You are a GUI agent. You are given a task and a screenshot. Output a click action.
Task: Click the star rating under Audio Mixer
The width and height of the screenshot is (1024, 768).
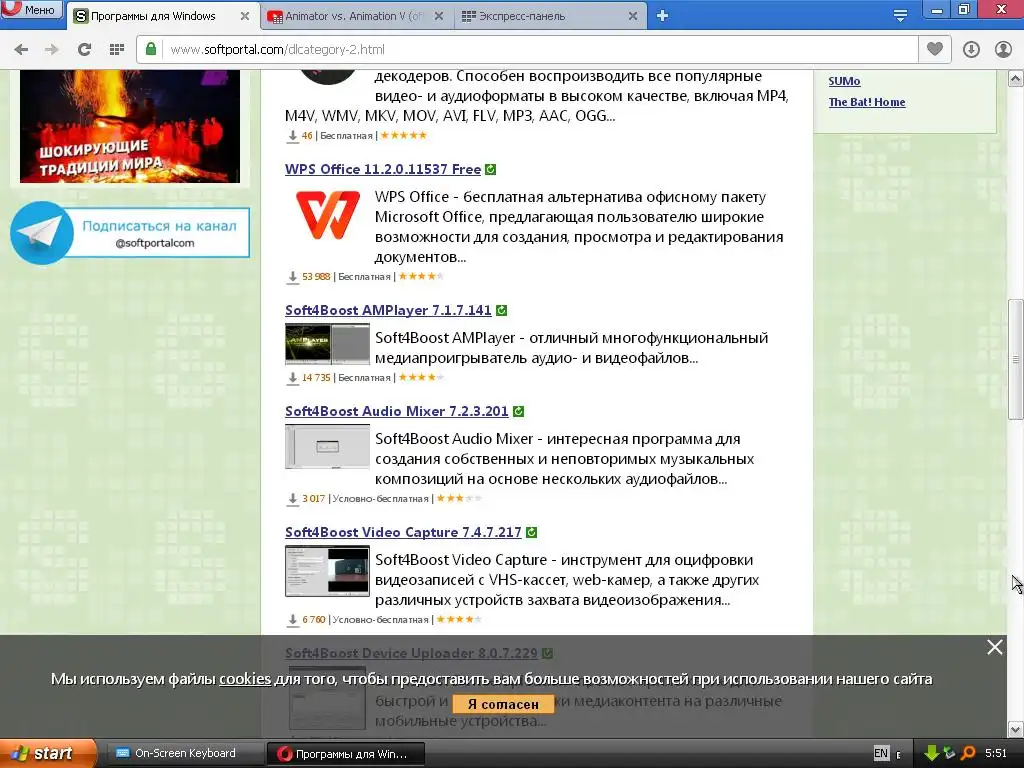[459, 498]
